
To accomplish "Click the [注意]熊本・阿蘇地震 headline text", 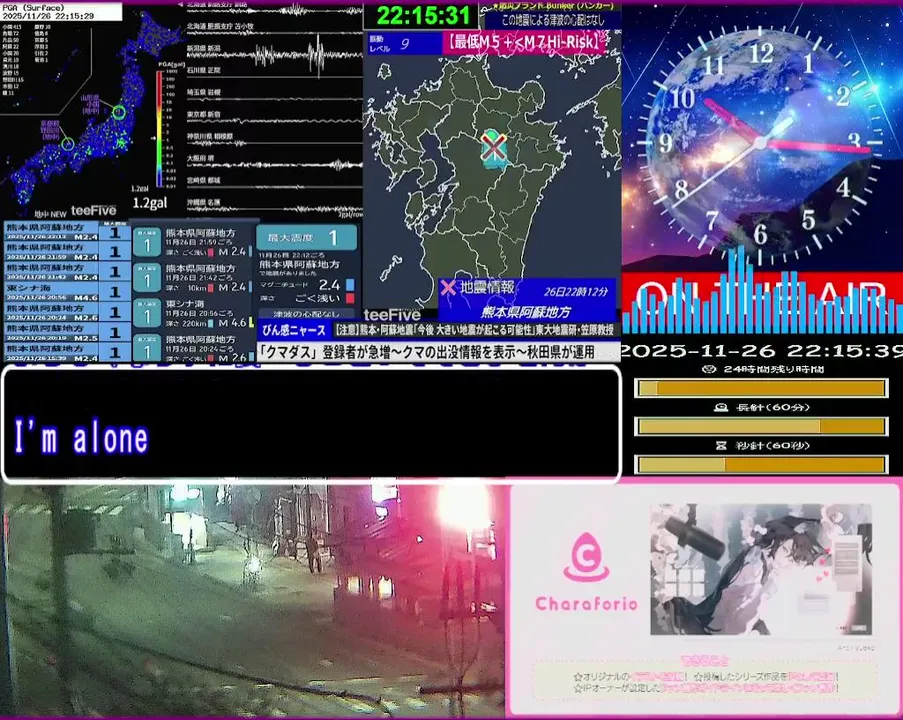I will tap(475, 330).
